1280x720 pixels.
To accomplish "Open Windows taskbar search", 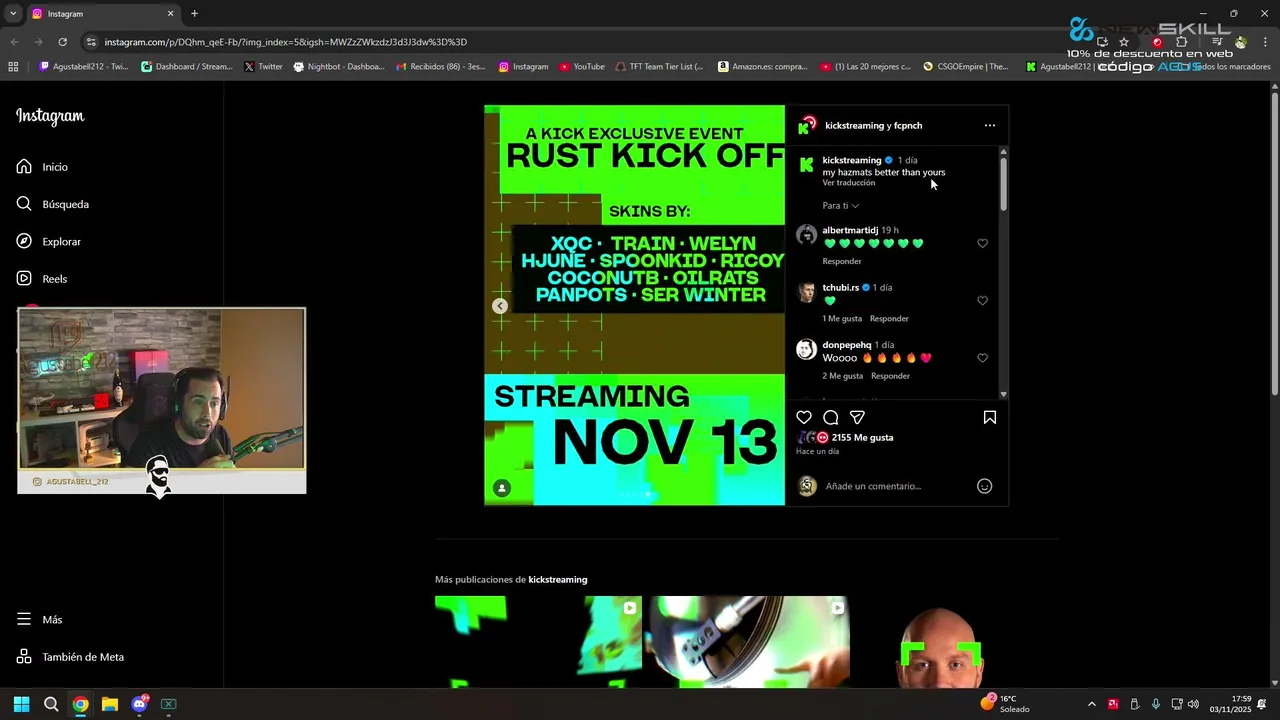I will [51, 704].
